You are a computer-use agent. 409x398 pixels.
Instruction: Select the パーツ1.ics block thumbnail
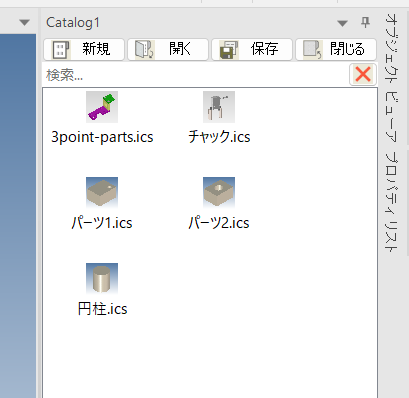(102, 193)
